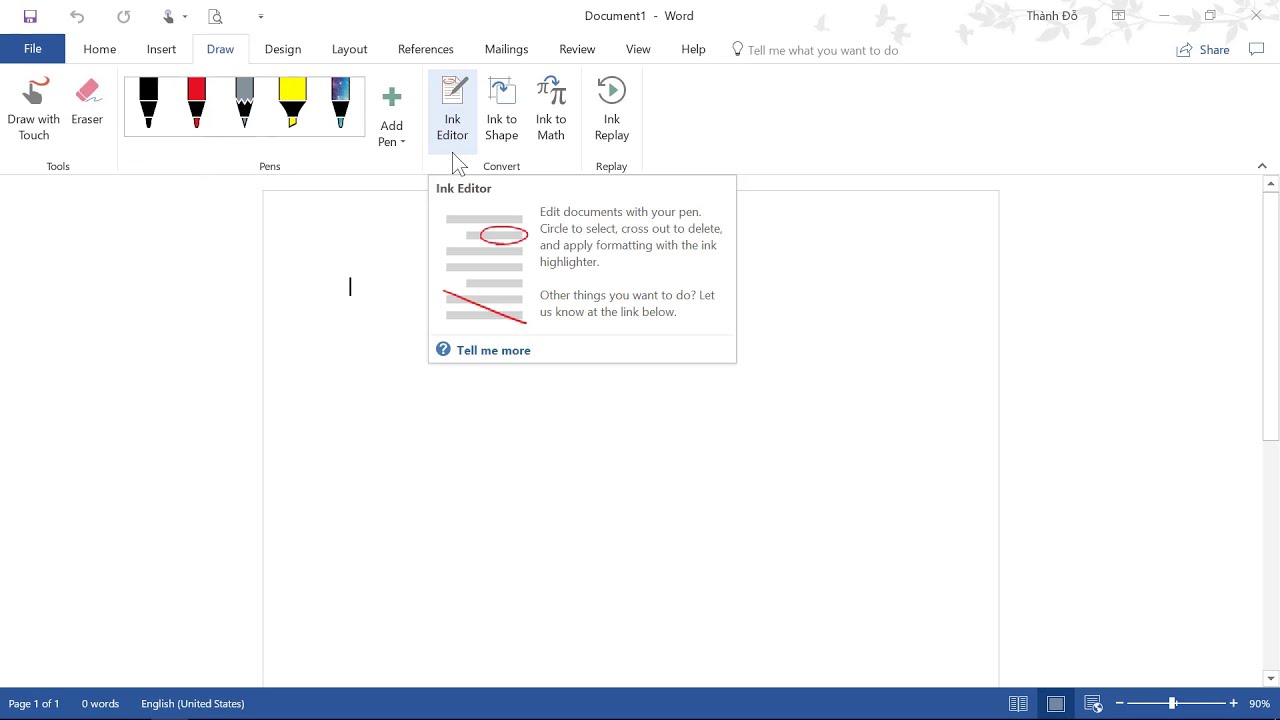Viewport: 1280px width, 720px height.
Task: Activate the Ink Editor tool
Action: 452,109
